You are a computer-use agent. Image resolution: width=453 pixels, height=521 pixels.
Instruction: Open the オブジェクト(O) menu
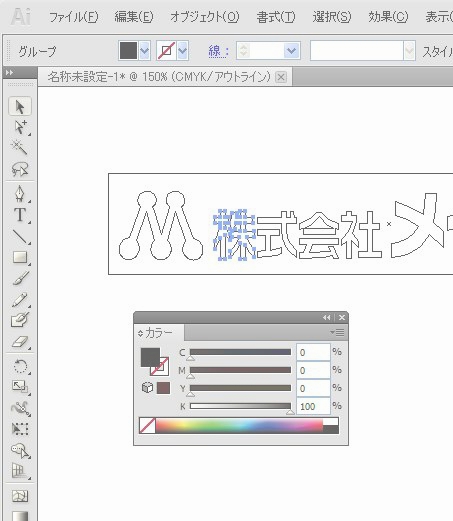[x=205, y=17]
